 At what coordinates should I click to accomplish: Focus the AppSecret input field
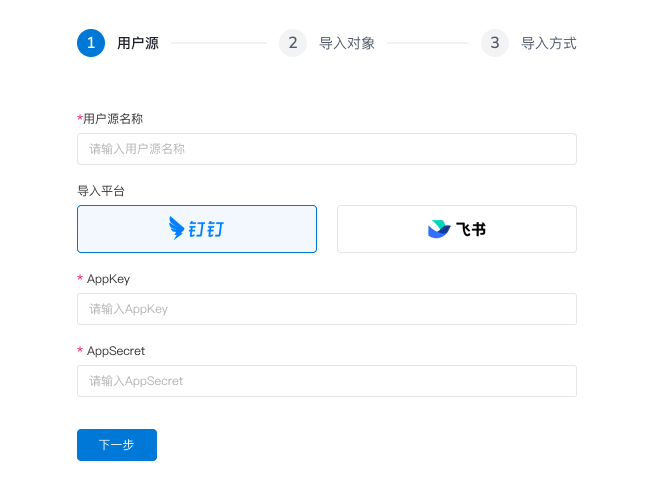pyautogui.click(x=327, y=381)
